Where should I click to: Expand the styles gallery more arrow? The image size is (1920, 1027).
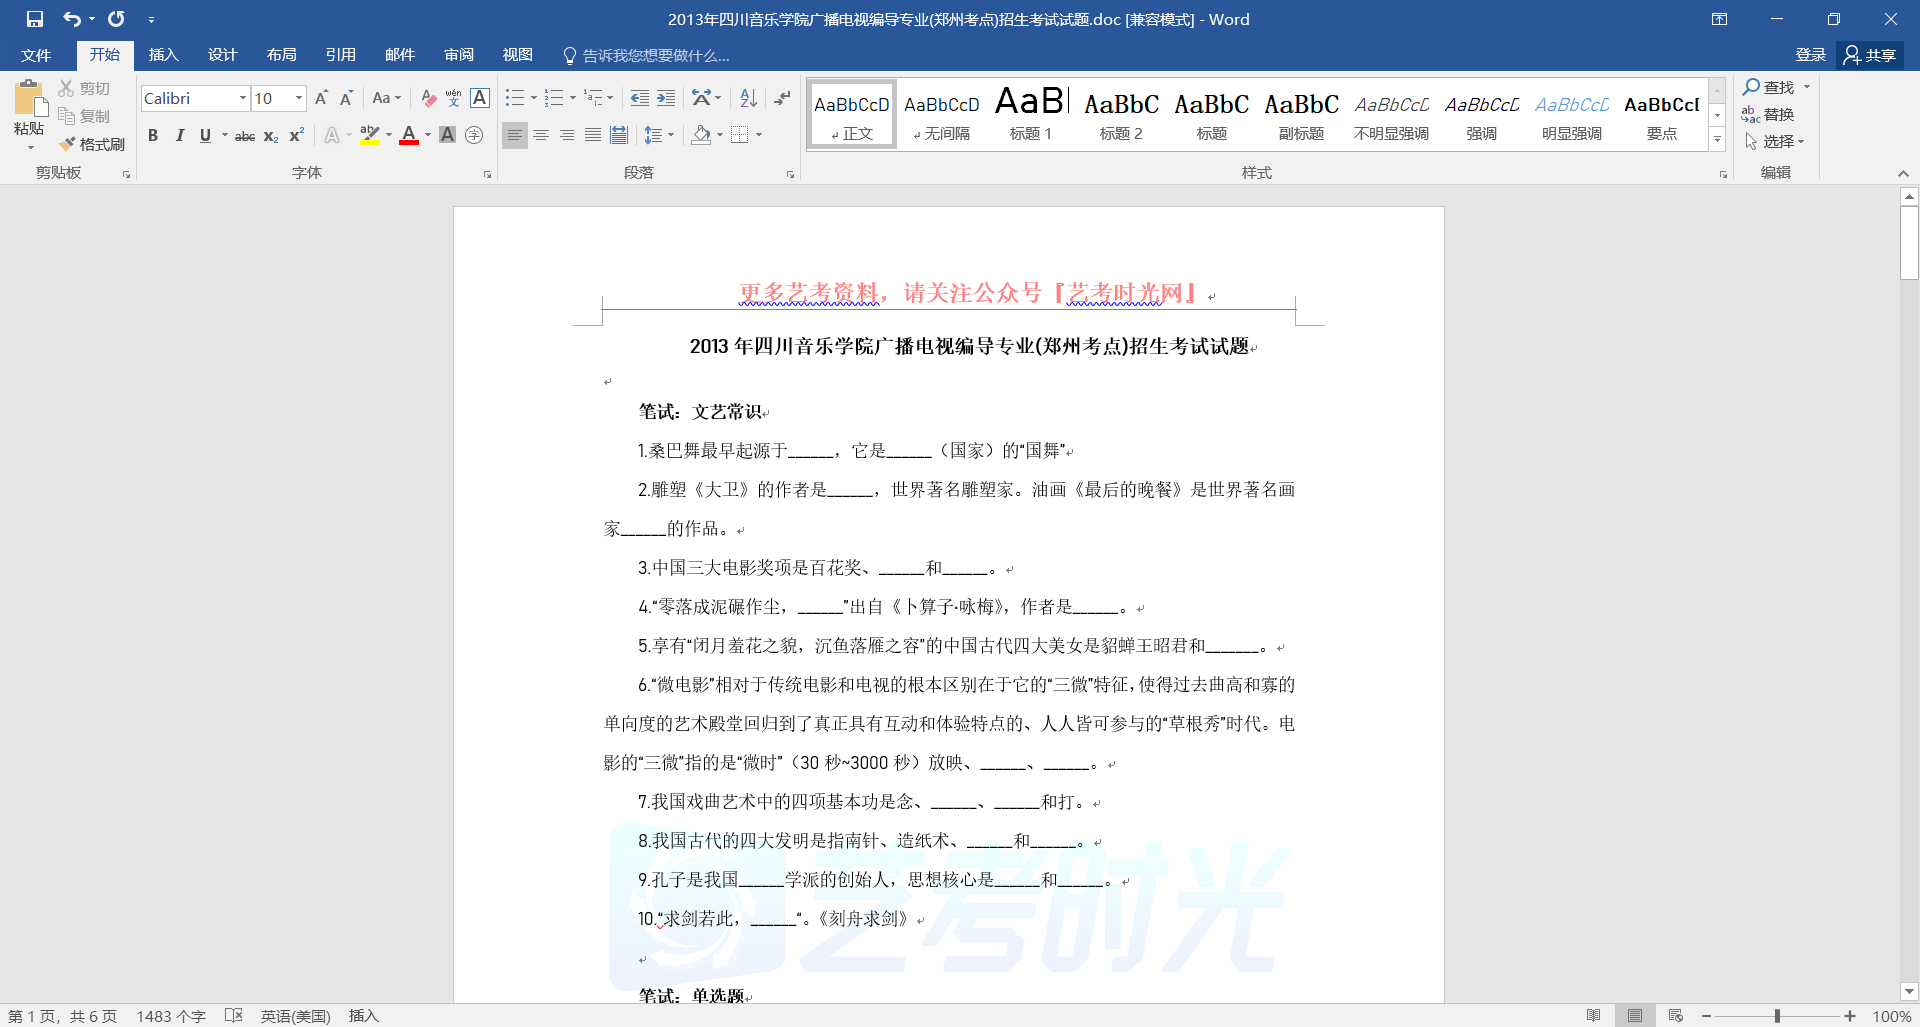tap(1717, 140)
